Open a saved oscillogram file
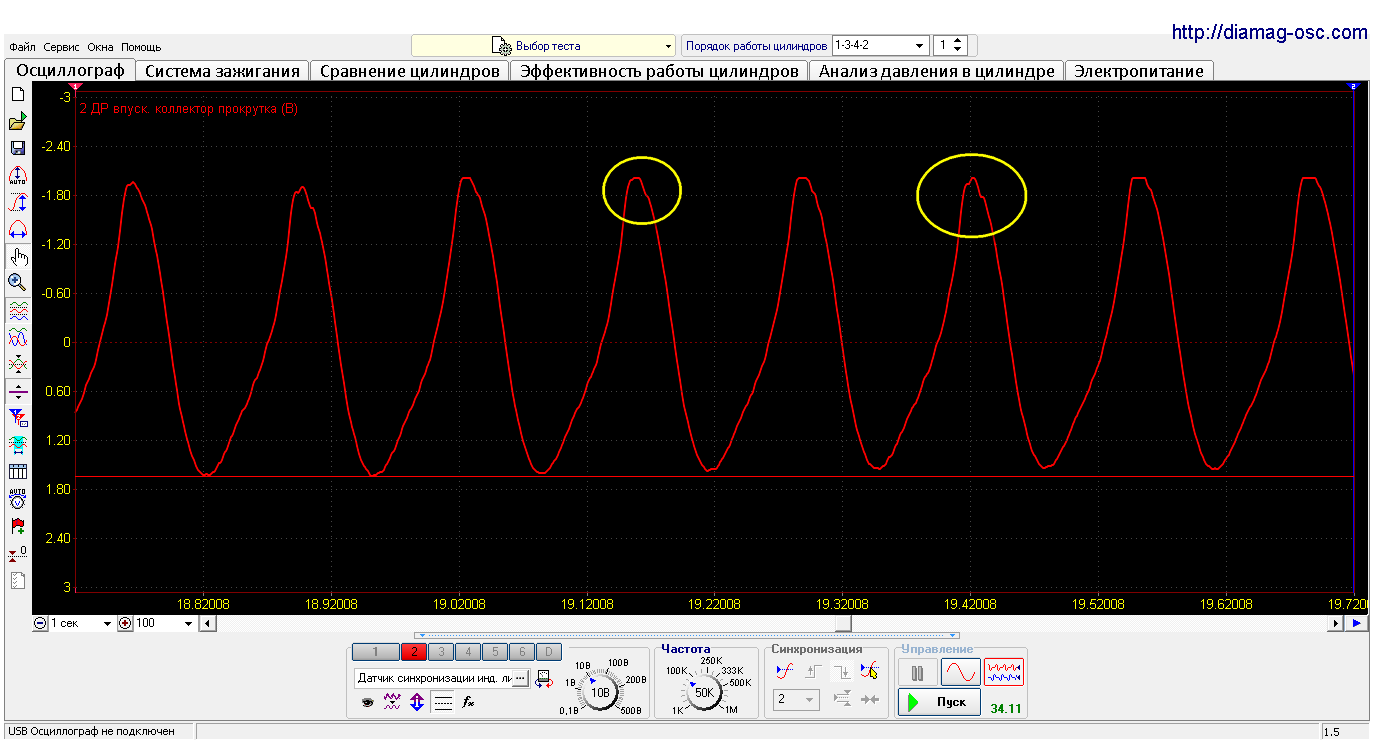Viewport: 1382px width, 744px height. pos(17,121)
